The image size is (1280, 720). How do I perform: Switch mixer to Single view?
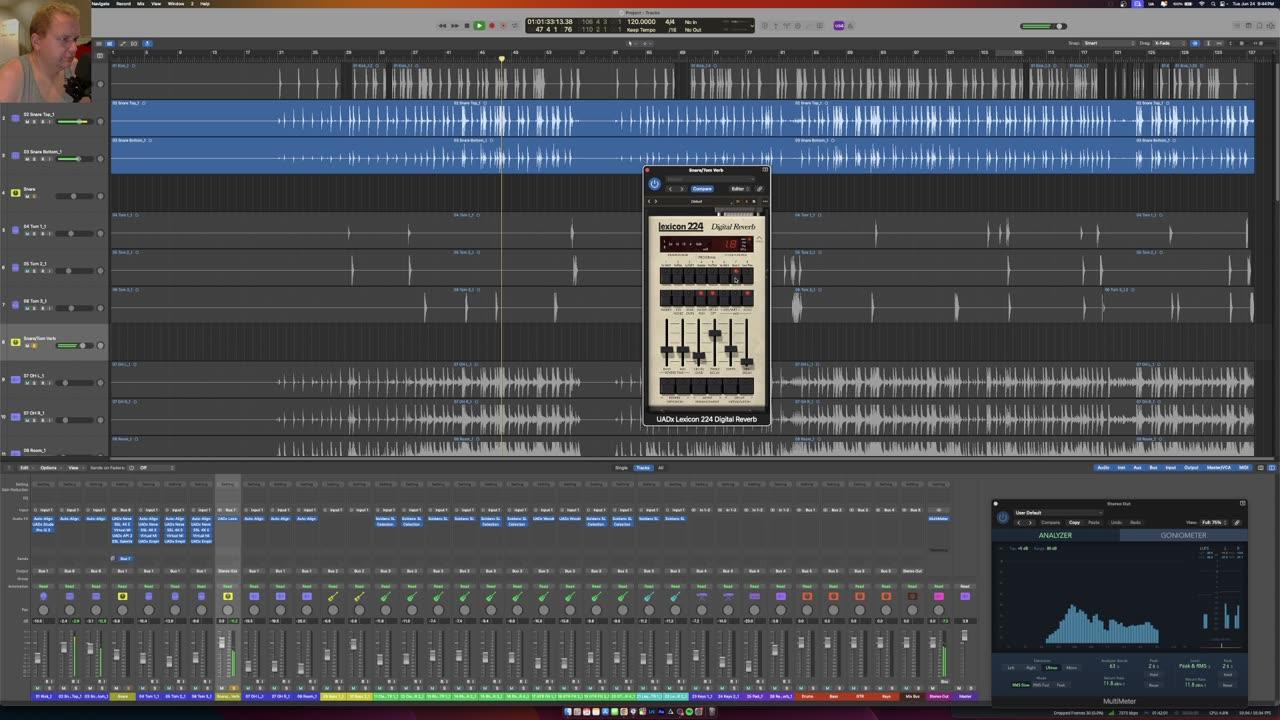(x=621, y=467)
